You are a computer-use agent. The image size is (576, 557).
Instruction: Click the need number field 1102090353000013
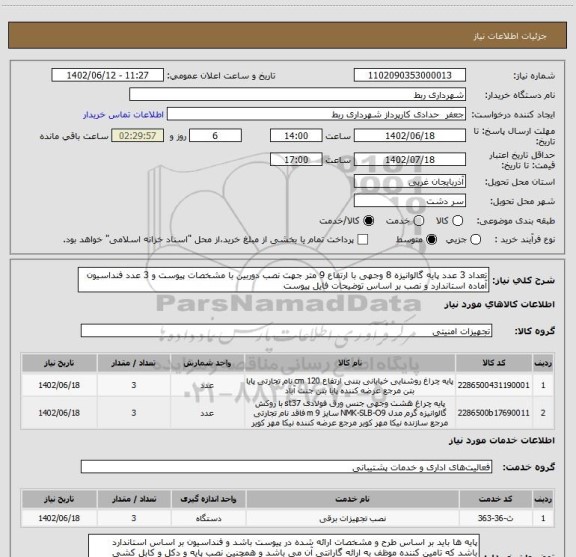click(410, 75)
